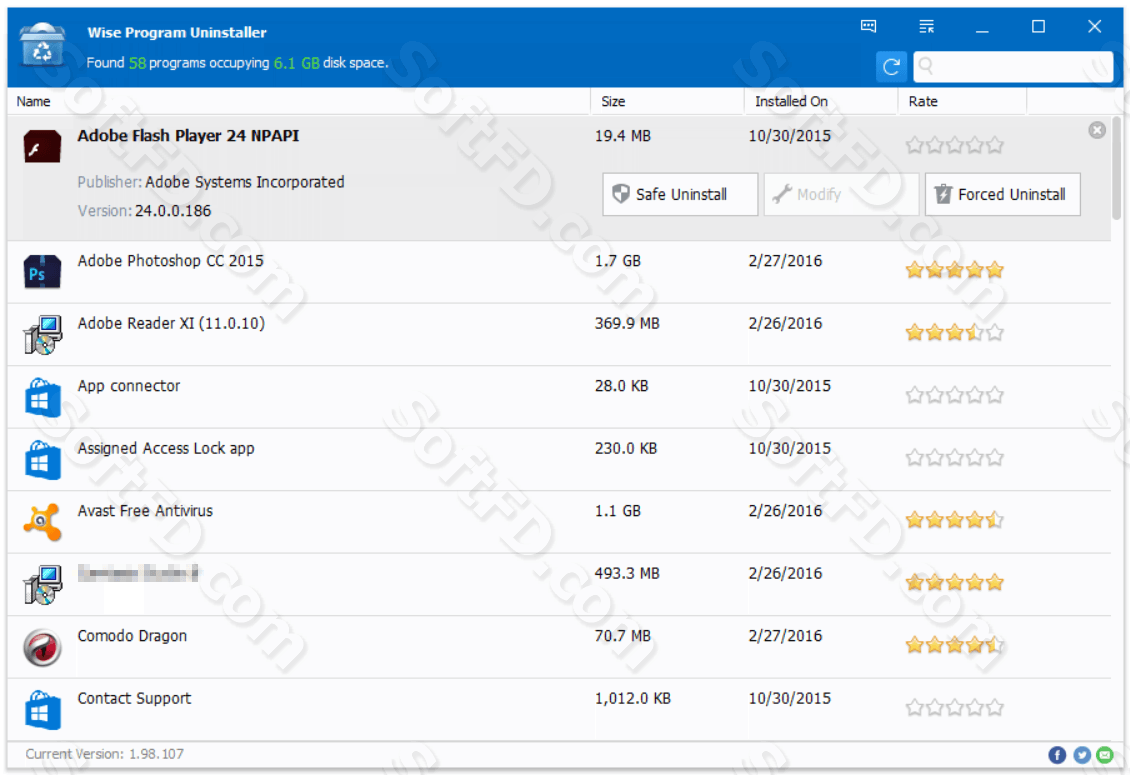The image size is (1130, 775).
Task: Click the Comodo Dragon browser icon
Action: click(x=42, y=647)
